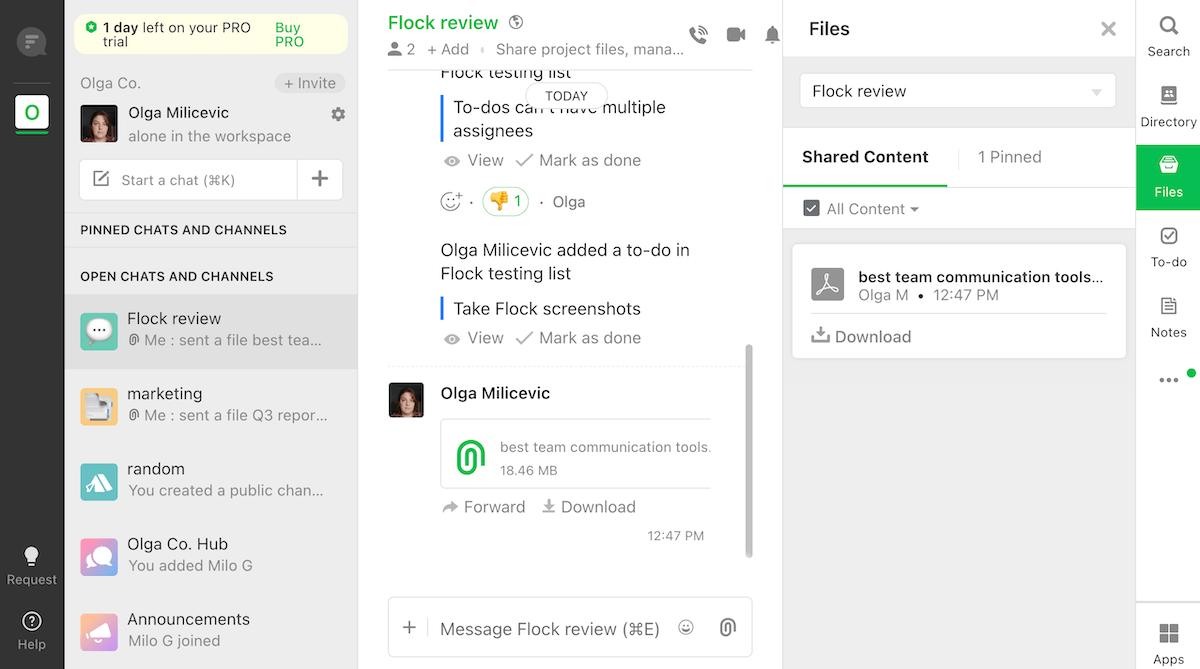1200x669 pixels.
Task: Toggle the All Content checkbox
Action: [812, 209]
